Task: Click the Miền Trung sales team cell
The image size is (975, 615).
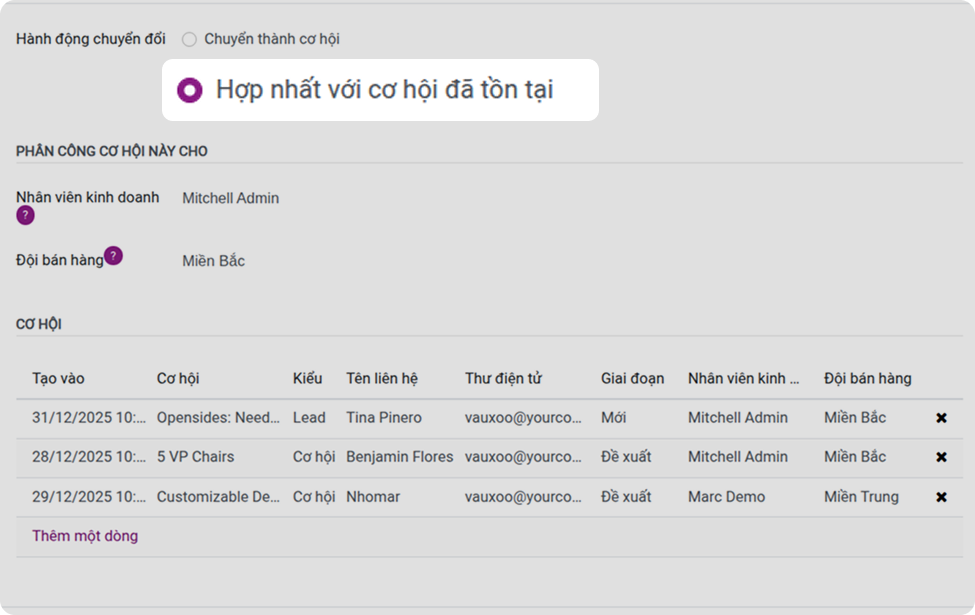Action: [x=861, y=497]
